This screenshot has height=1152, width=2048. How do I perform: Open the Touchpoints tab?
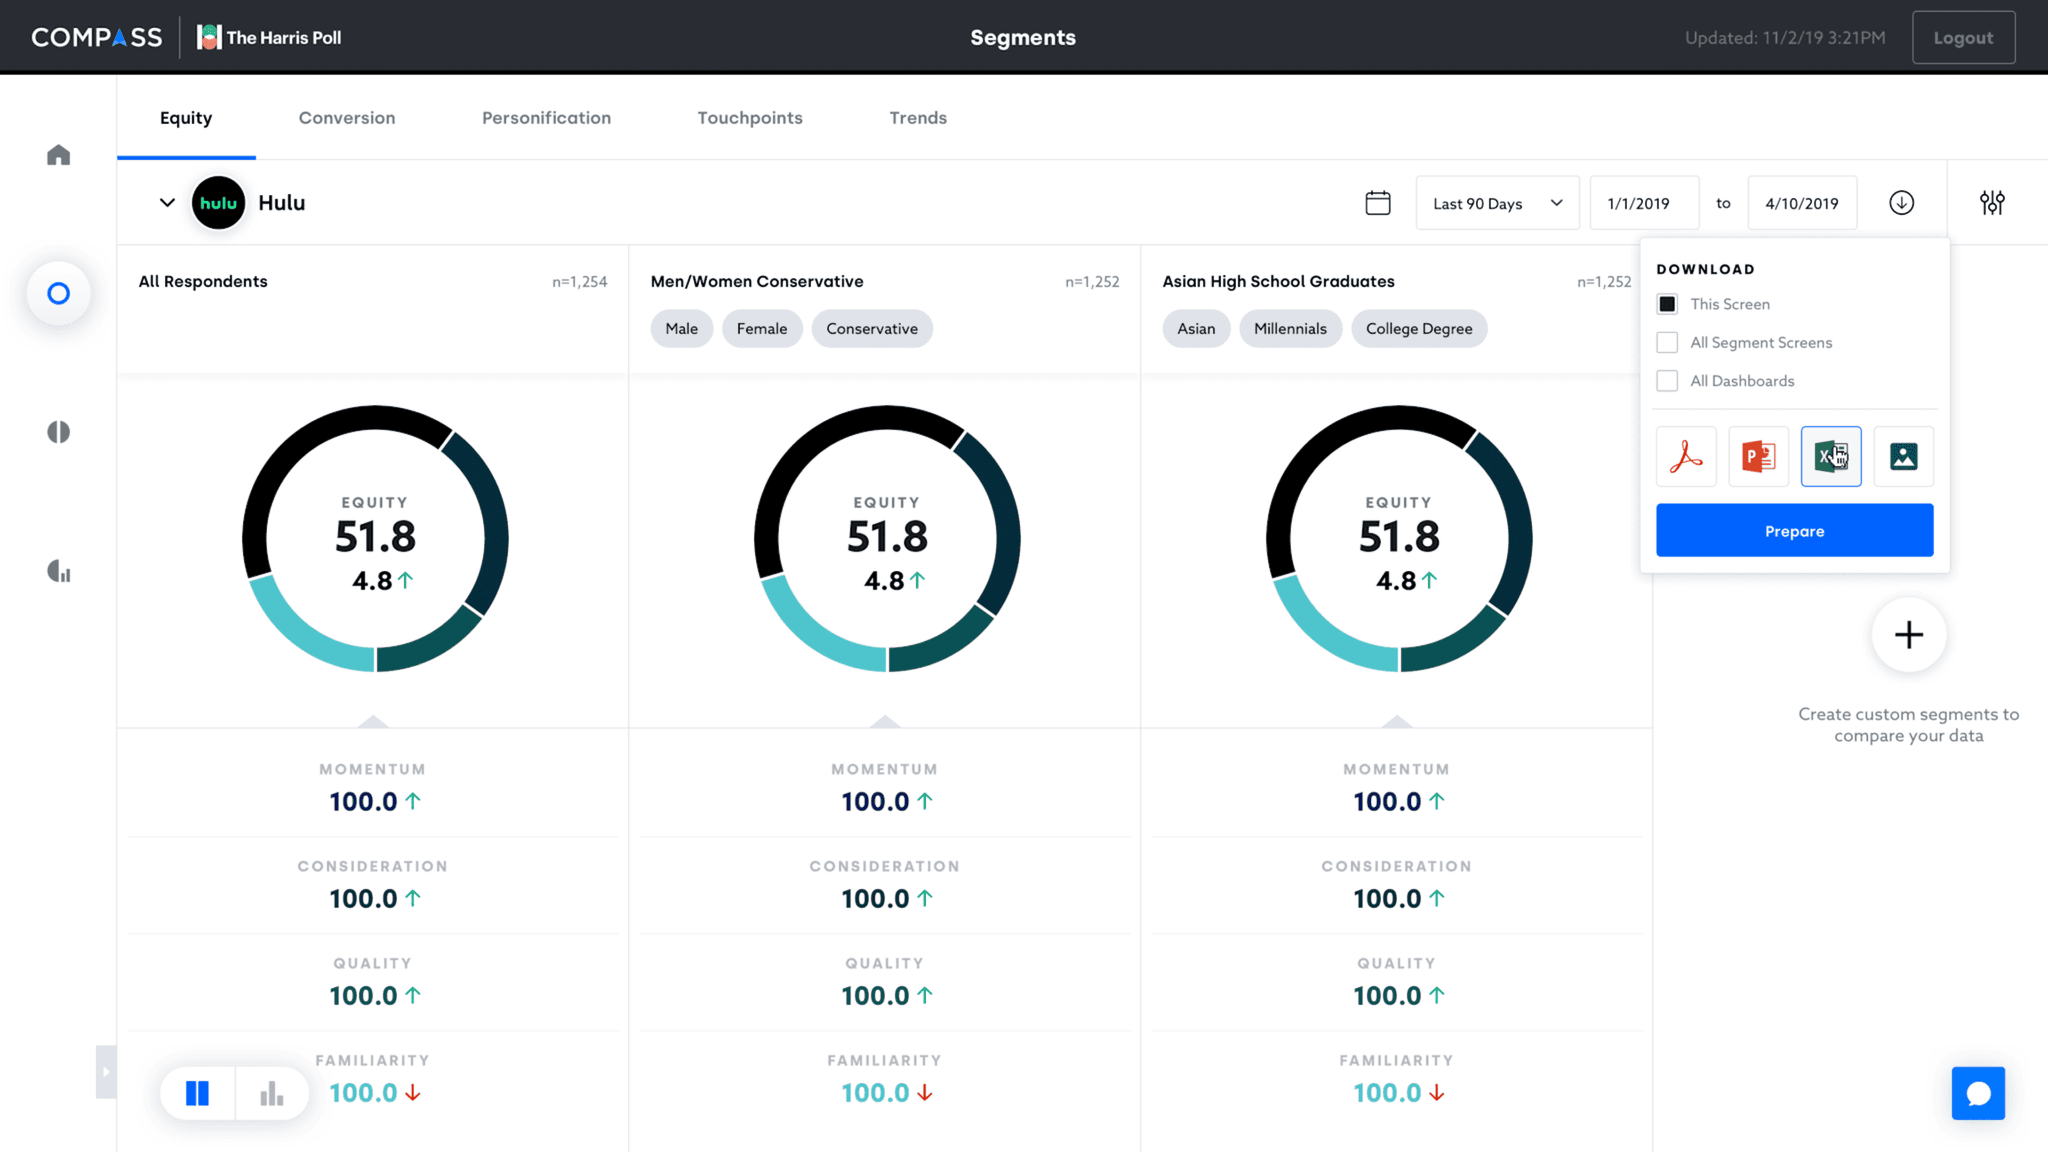749,118
